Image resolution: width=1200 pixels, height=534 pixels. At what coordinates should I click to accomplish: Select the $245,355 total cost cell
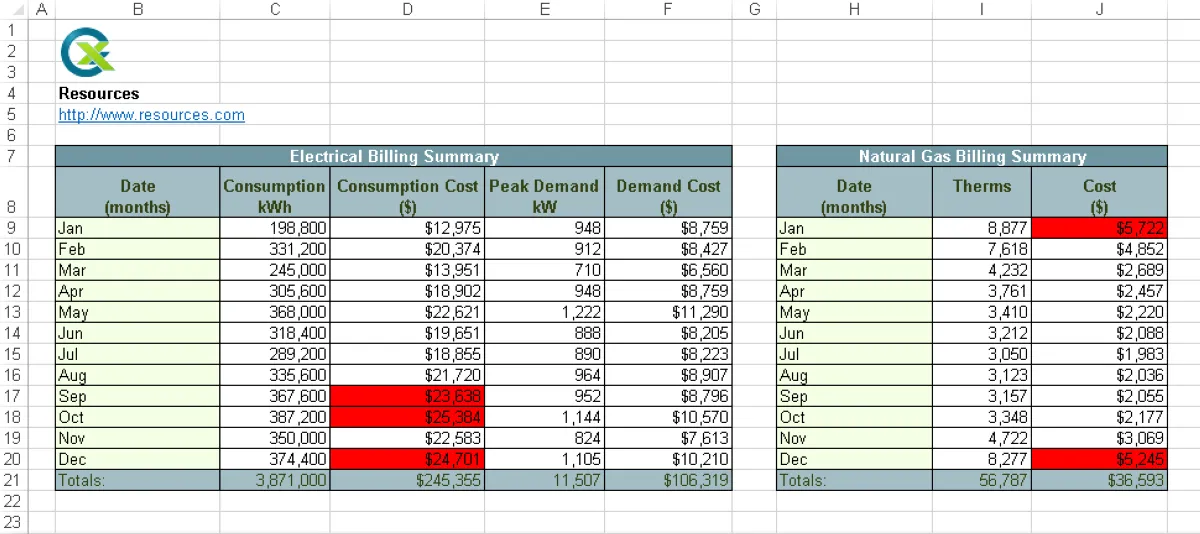click(407, 480)
